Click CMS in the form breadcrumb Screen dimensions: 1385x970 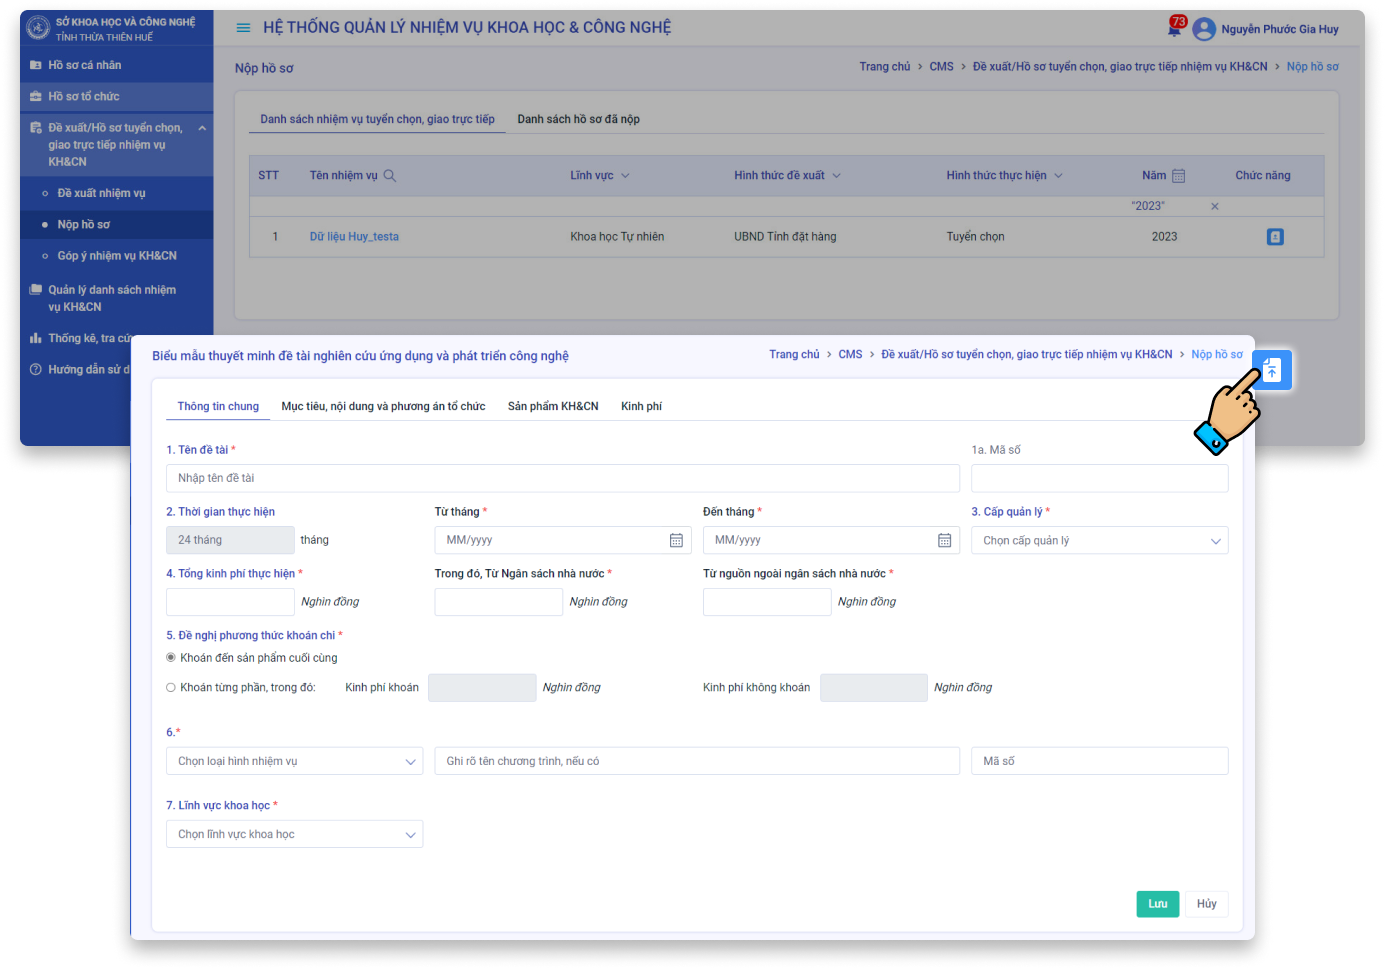click(x=850, y=355)
